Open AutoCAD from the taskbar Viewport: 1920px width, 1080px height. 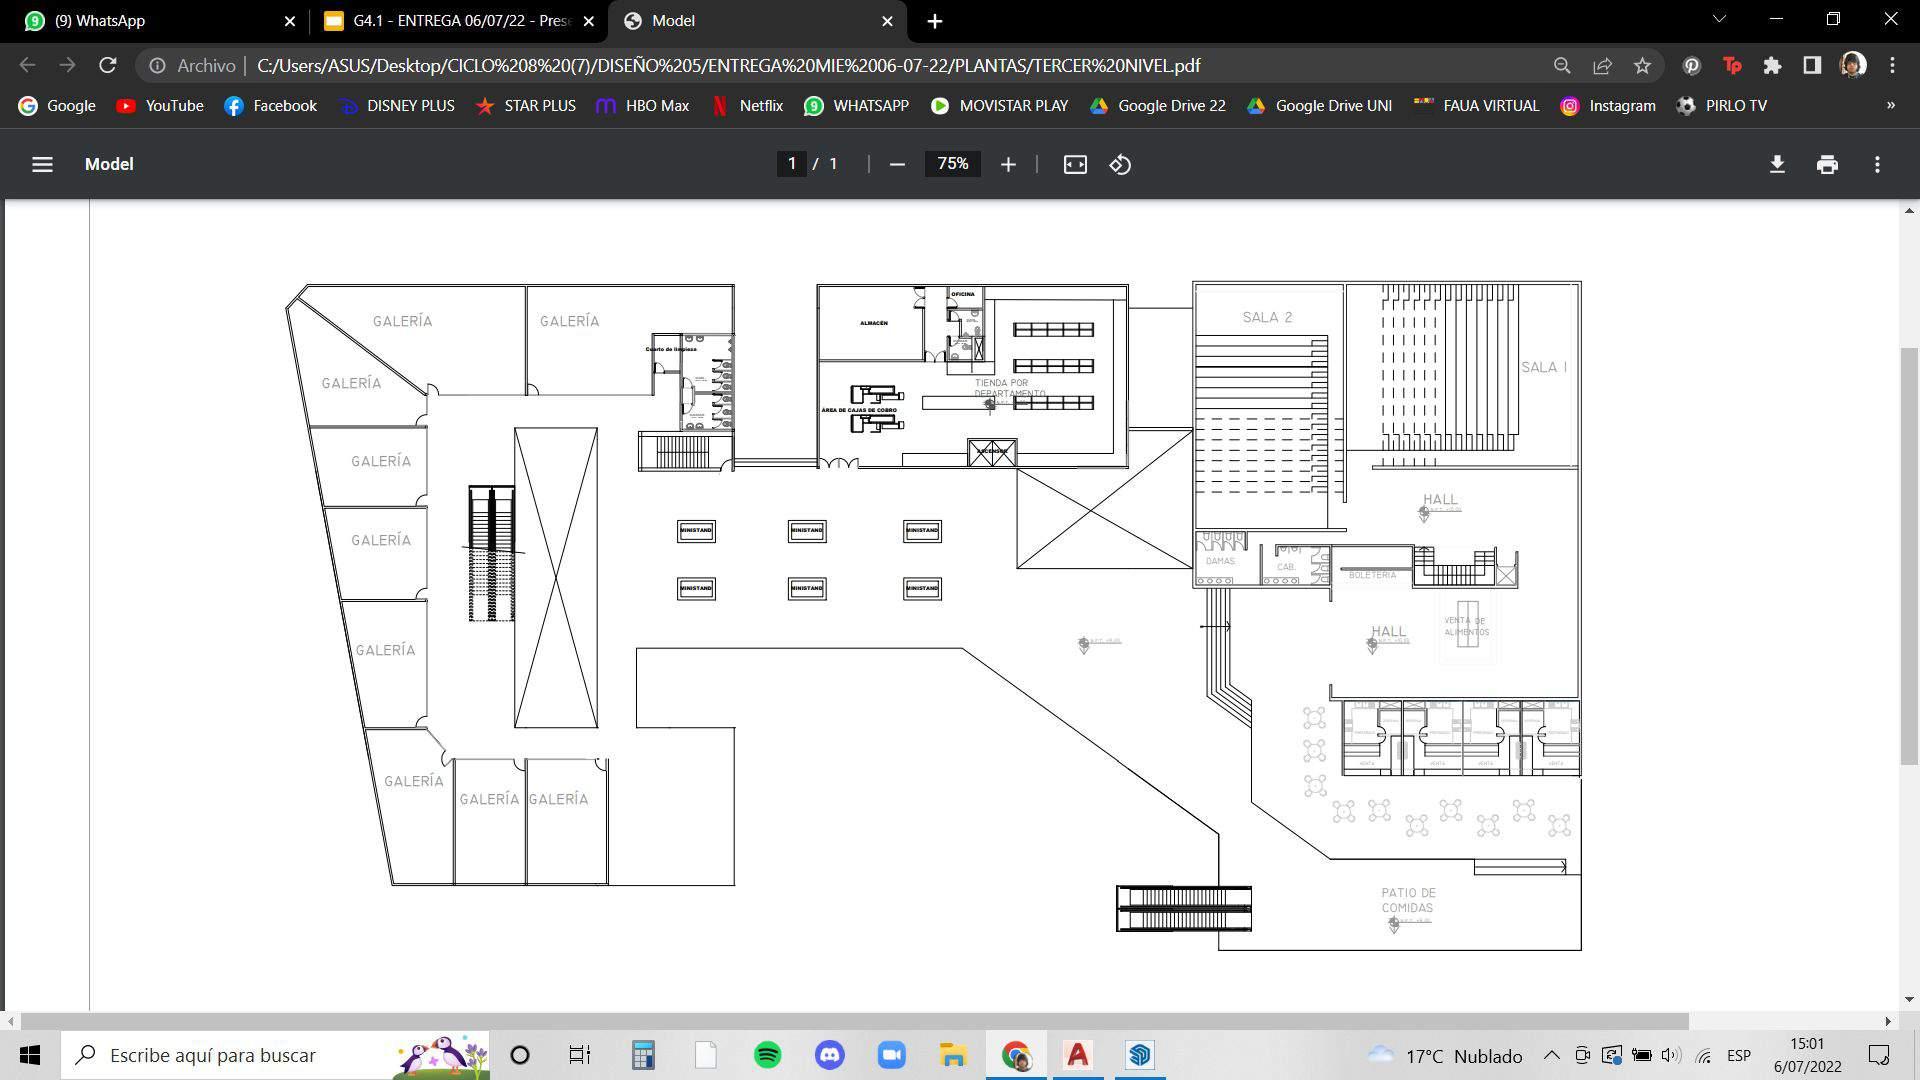(1077, 1055)
